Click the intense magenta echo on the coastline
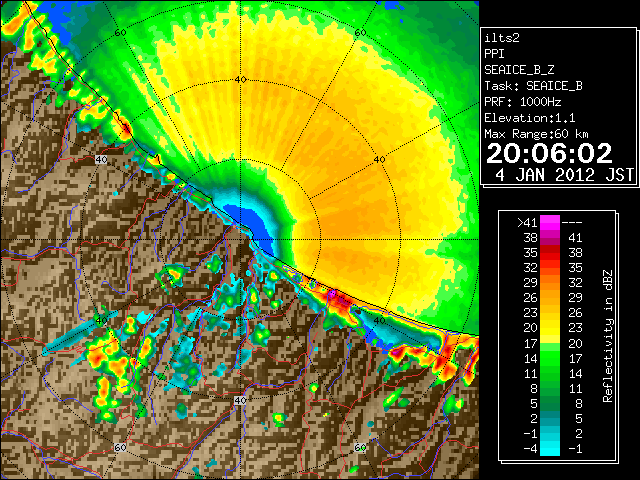The image size is (640, 480). 333,293
